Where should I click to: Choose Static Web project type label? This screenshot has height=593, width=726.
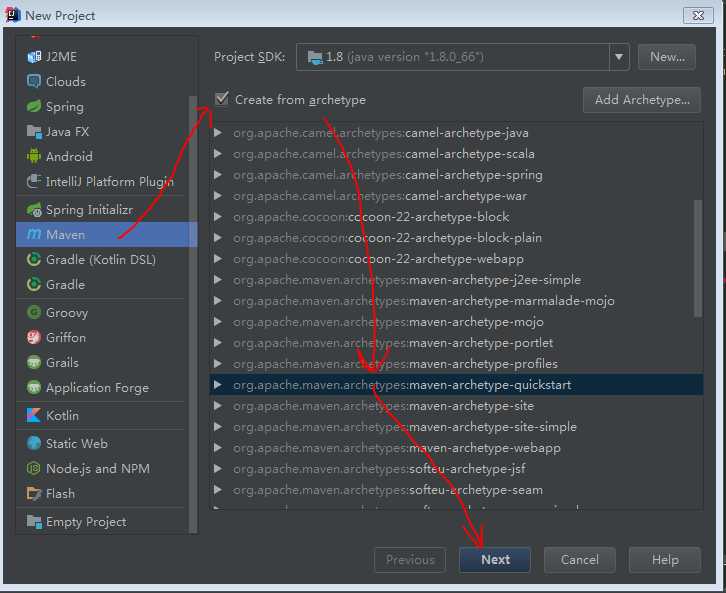tap(77, 443)
